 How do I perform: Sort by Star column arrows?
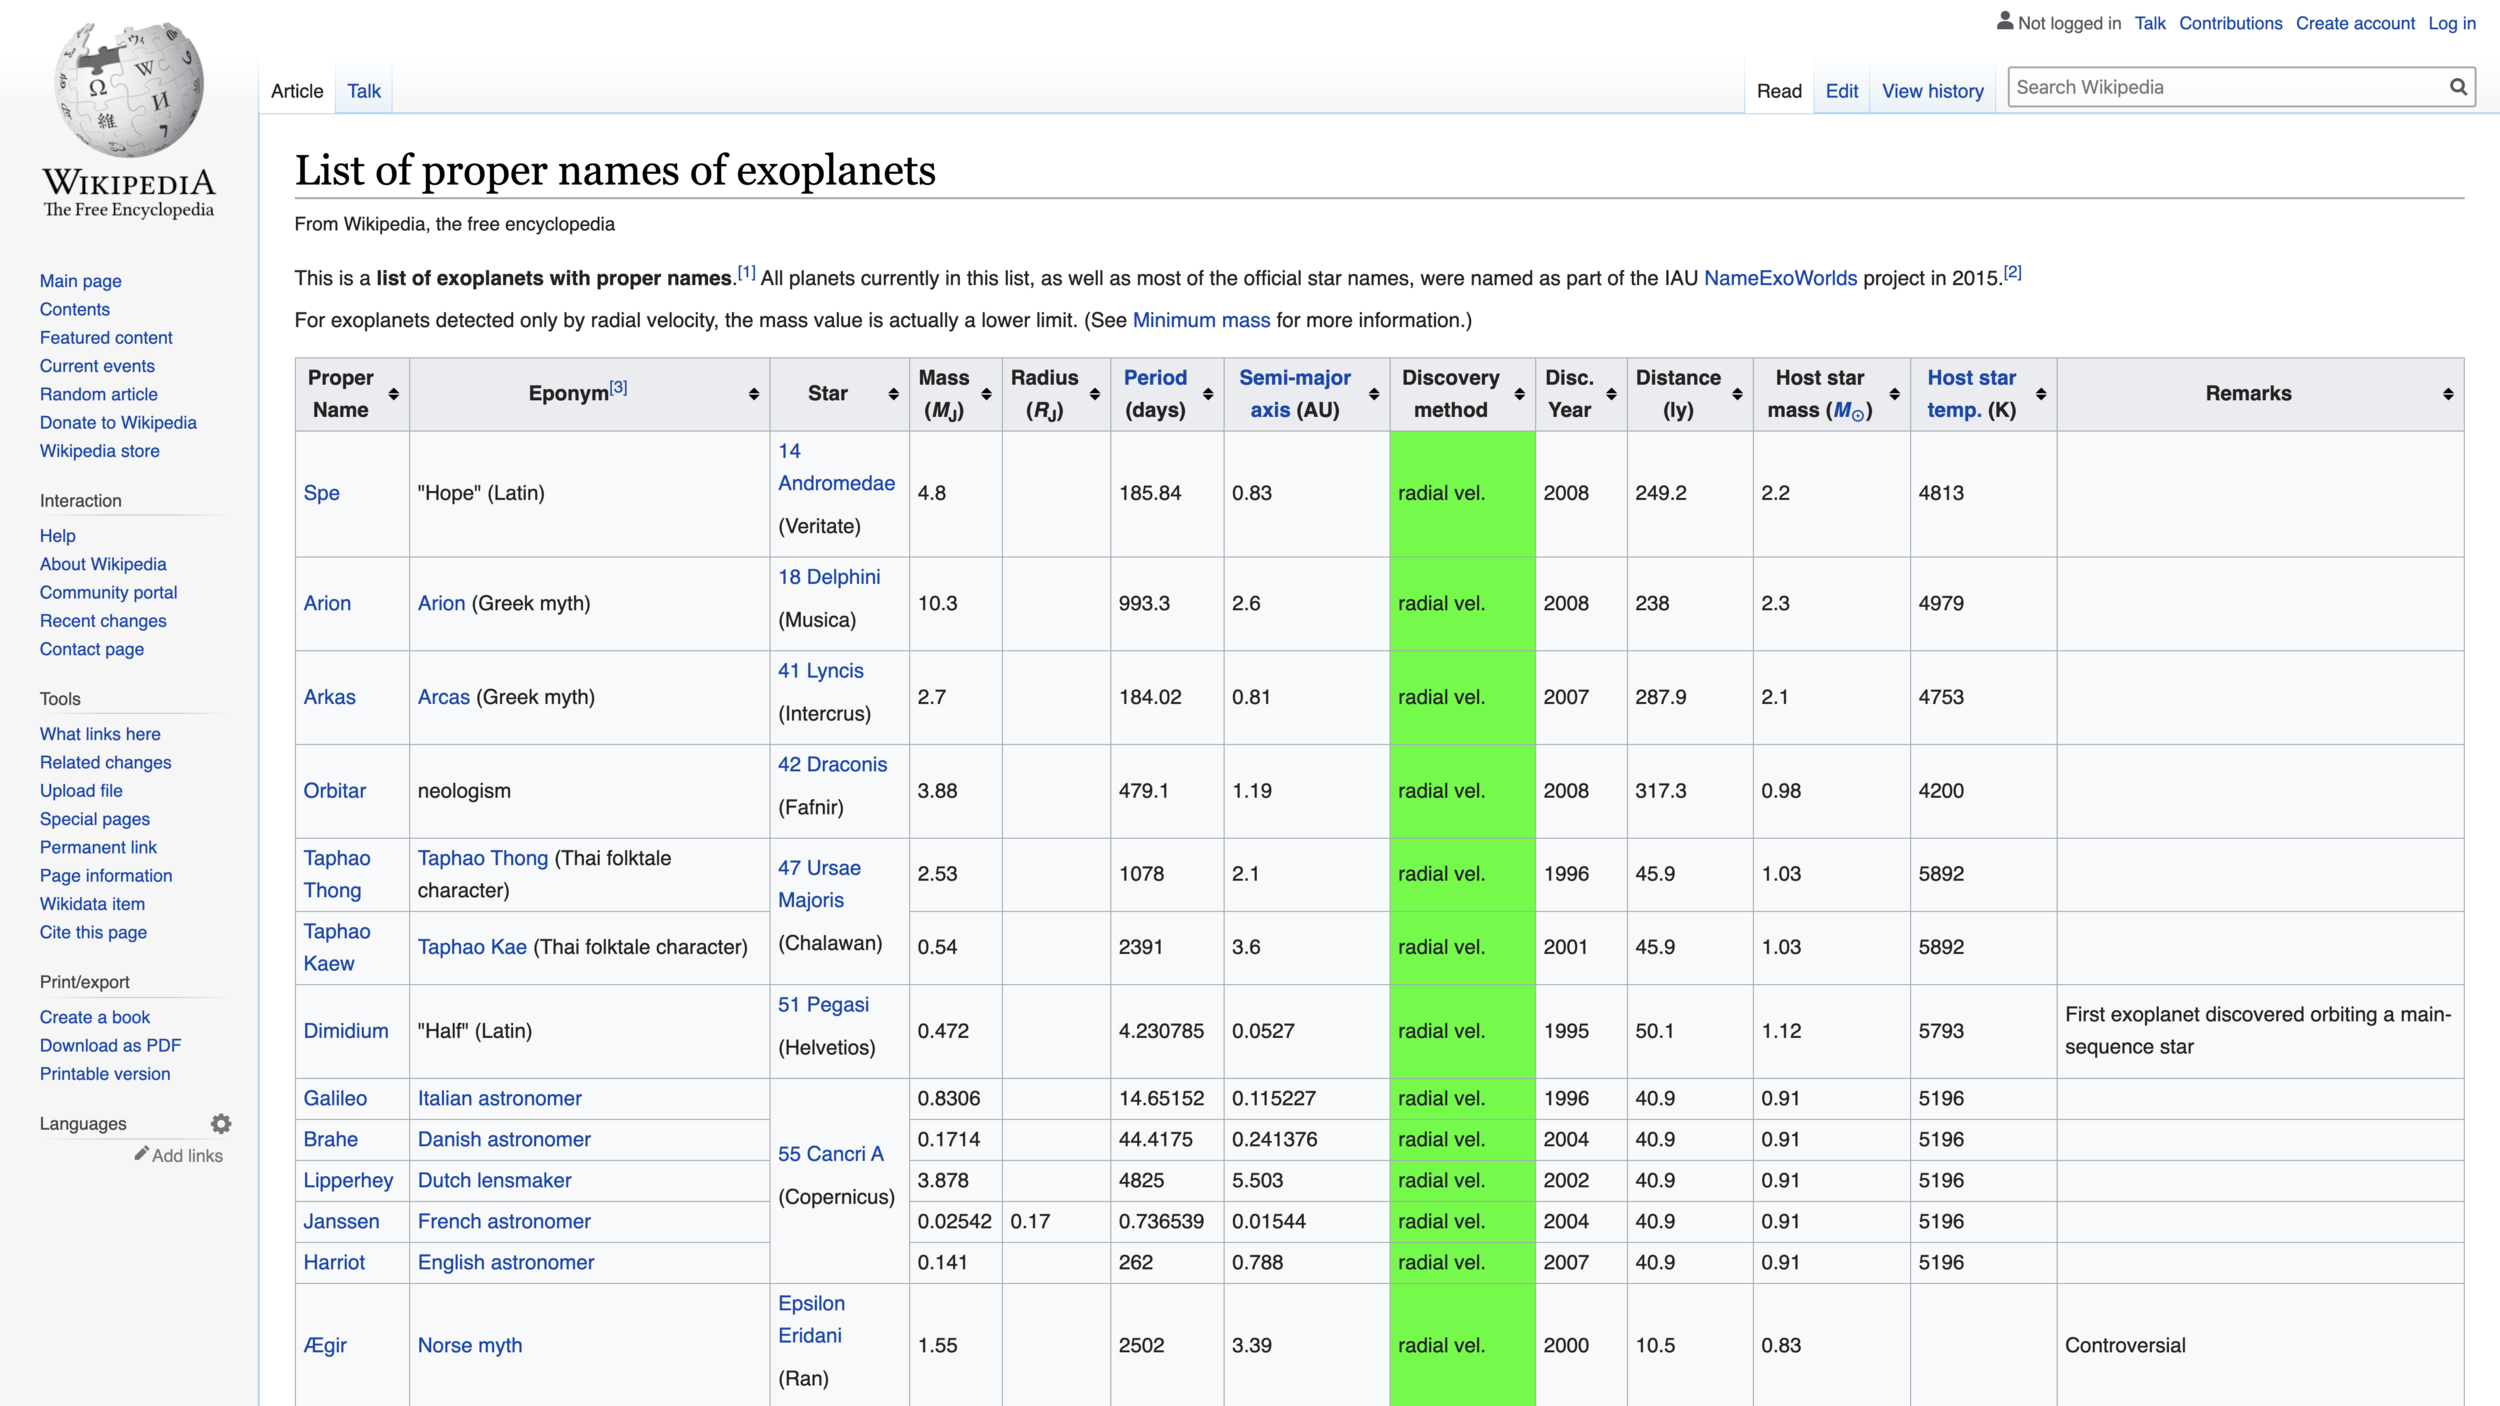[x=893, y=394]
